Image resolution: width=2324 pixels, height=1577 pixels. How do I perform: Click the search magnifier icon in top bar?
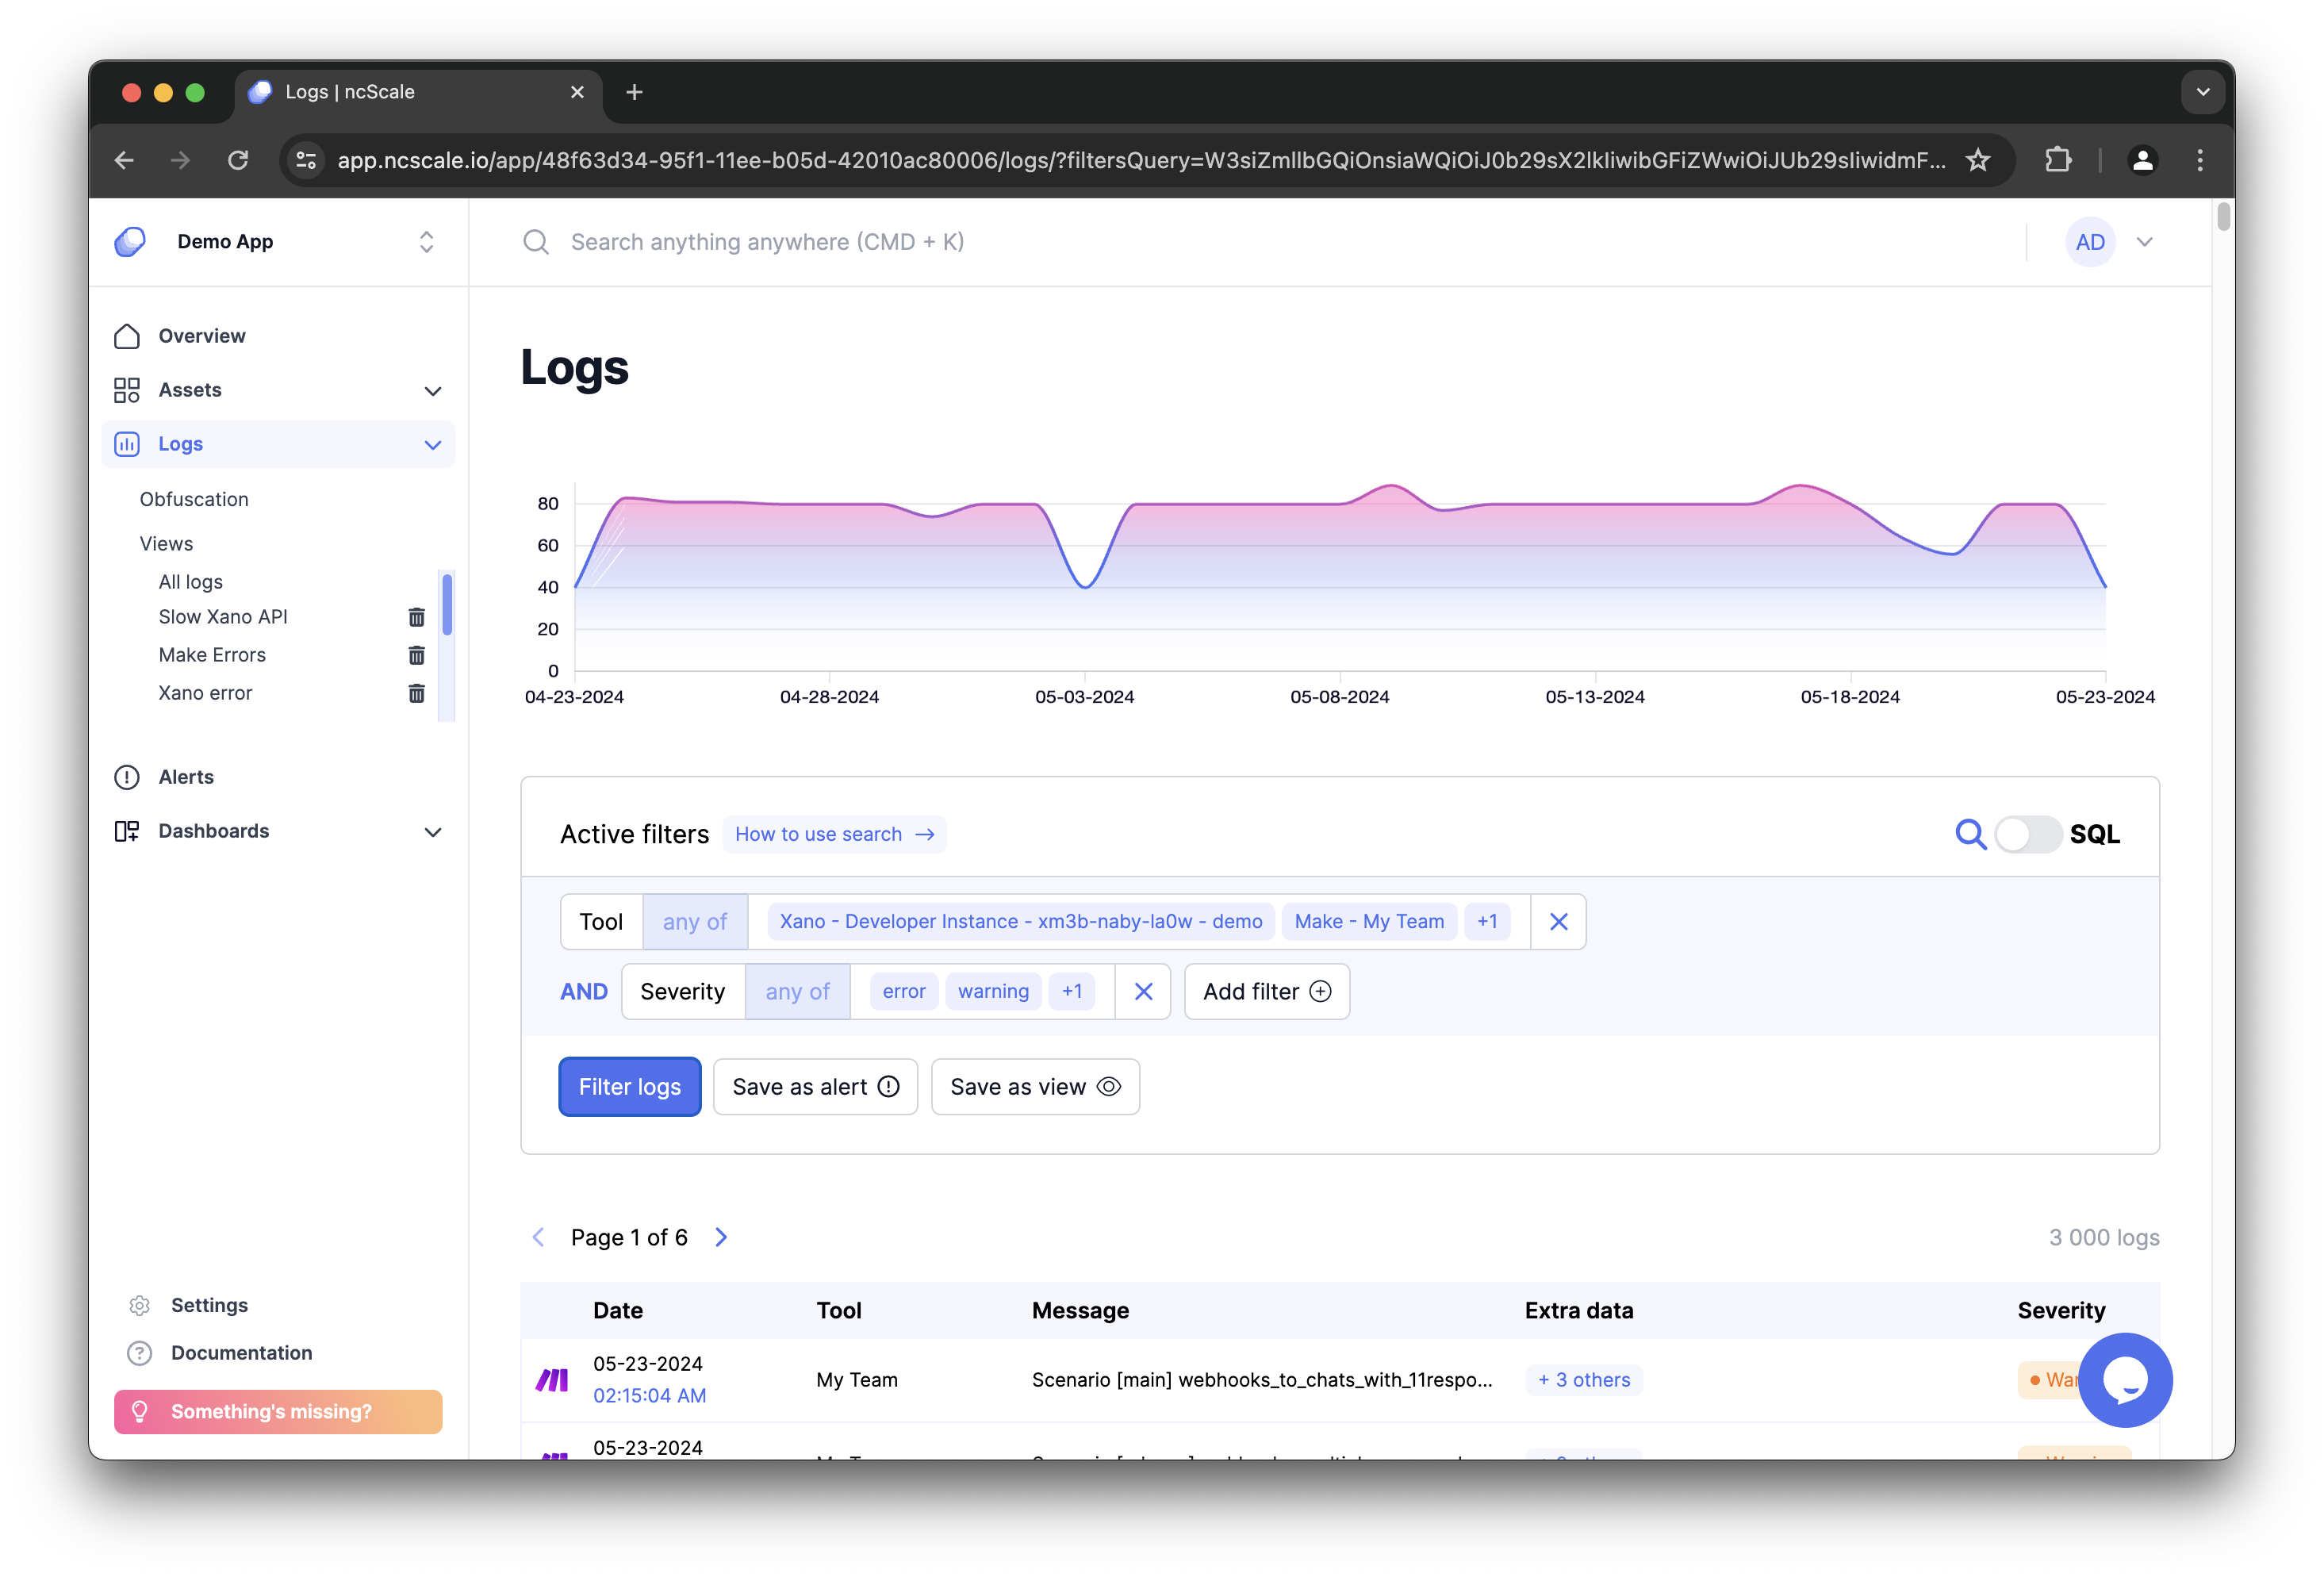click(x=537, y=242)
